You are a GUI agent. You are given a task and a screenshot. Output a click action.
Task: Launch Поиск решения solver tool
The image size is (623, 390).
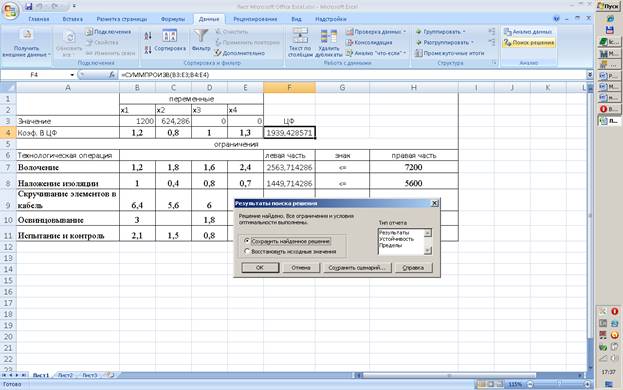(x=529, y=42)
